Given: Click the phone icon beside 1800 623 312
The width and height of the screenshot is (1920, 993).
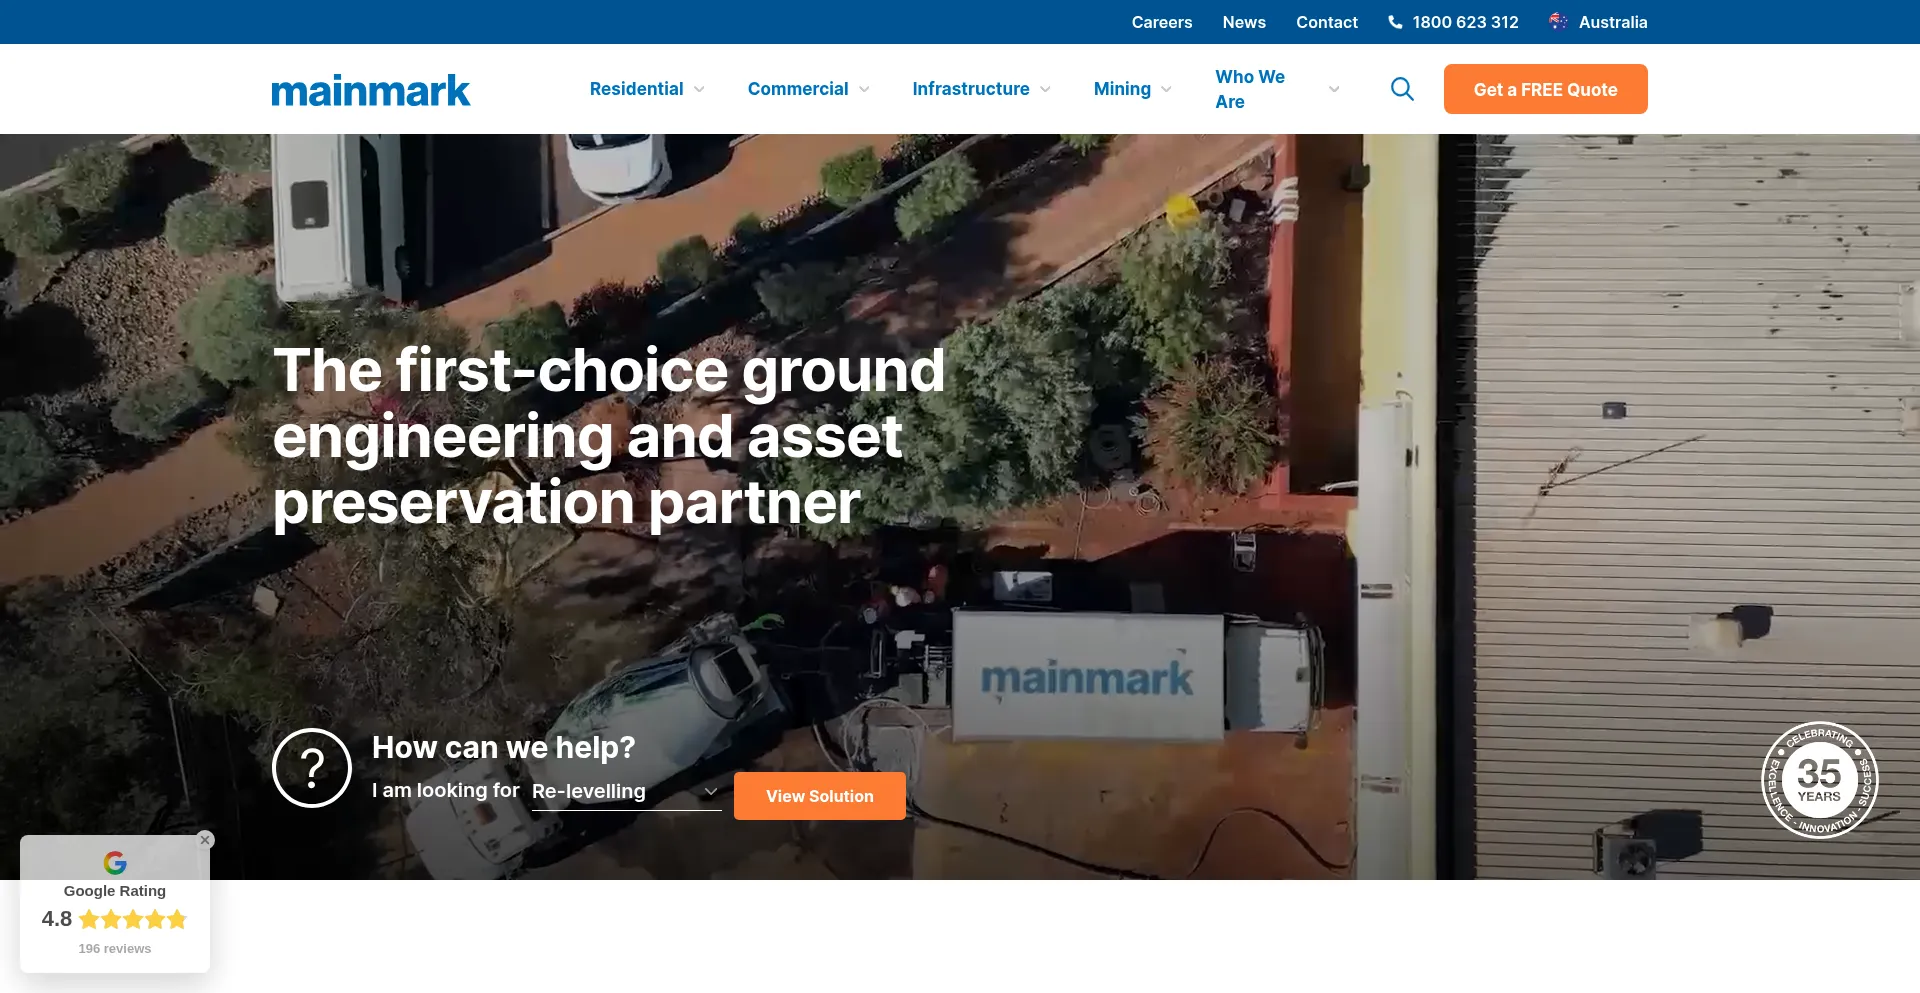Looking at the screenshot, I should pyautogui.click(x=1395, y=22).
